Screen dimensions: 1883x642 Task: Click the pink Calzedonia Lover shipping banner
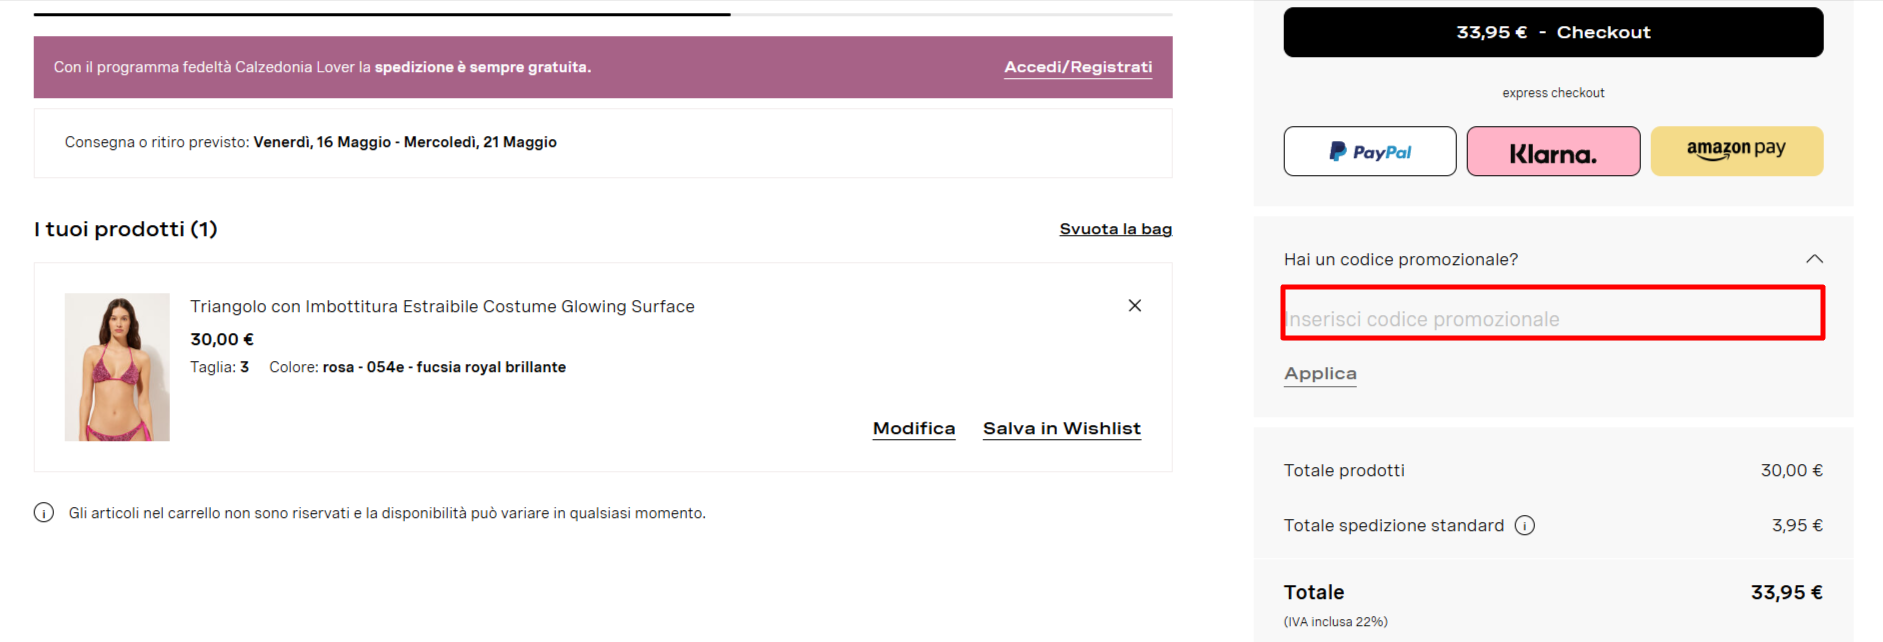point(603,67)
